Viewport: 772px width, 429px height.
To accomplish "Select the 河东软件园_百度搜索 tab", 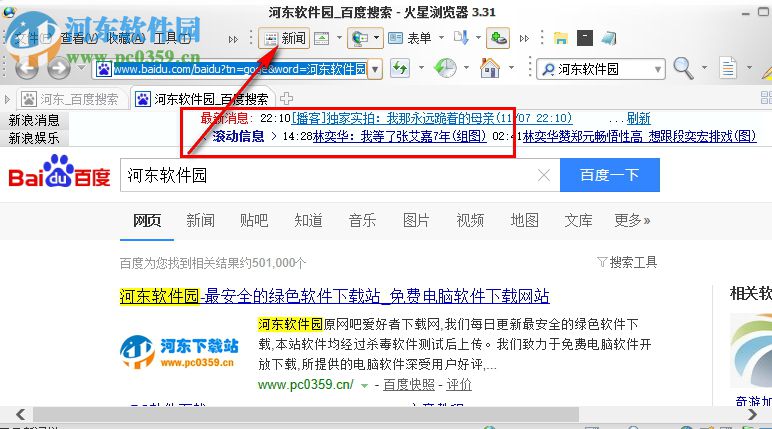I will [202, 99].
